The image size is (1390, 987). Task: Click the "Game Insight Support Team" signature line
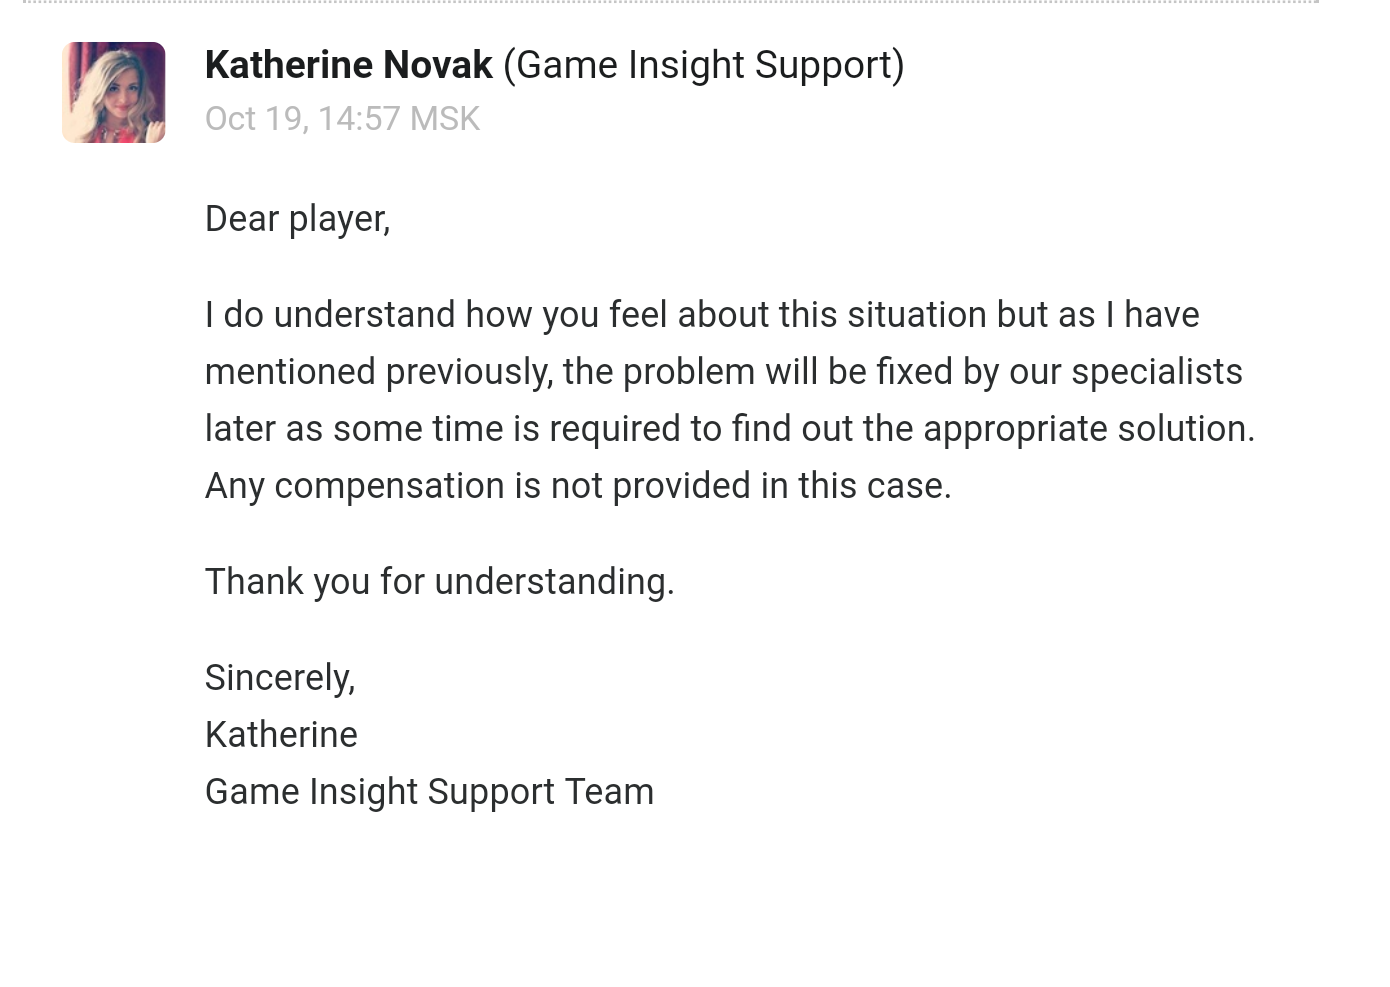(429, 792)
